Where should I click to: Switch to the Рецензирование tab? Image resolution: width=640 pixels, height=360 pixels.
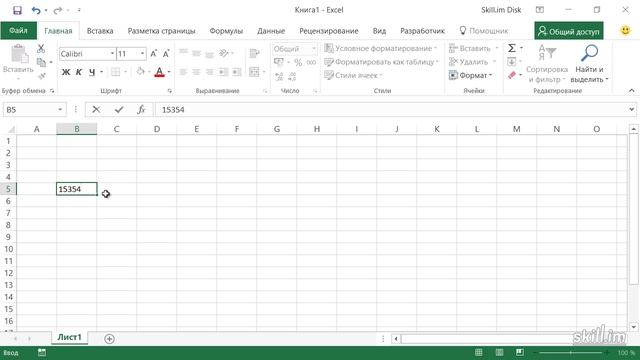[329, 31]
